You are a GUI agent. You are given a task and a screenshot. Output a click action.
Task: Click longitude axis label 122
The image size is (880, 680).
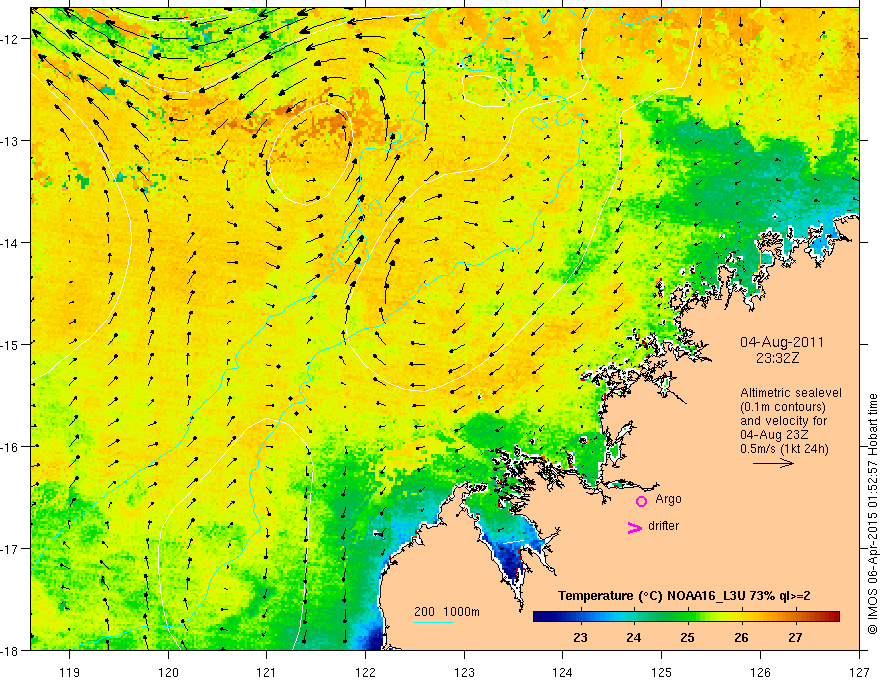point(365,672)
